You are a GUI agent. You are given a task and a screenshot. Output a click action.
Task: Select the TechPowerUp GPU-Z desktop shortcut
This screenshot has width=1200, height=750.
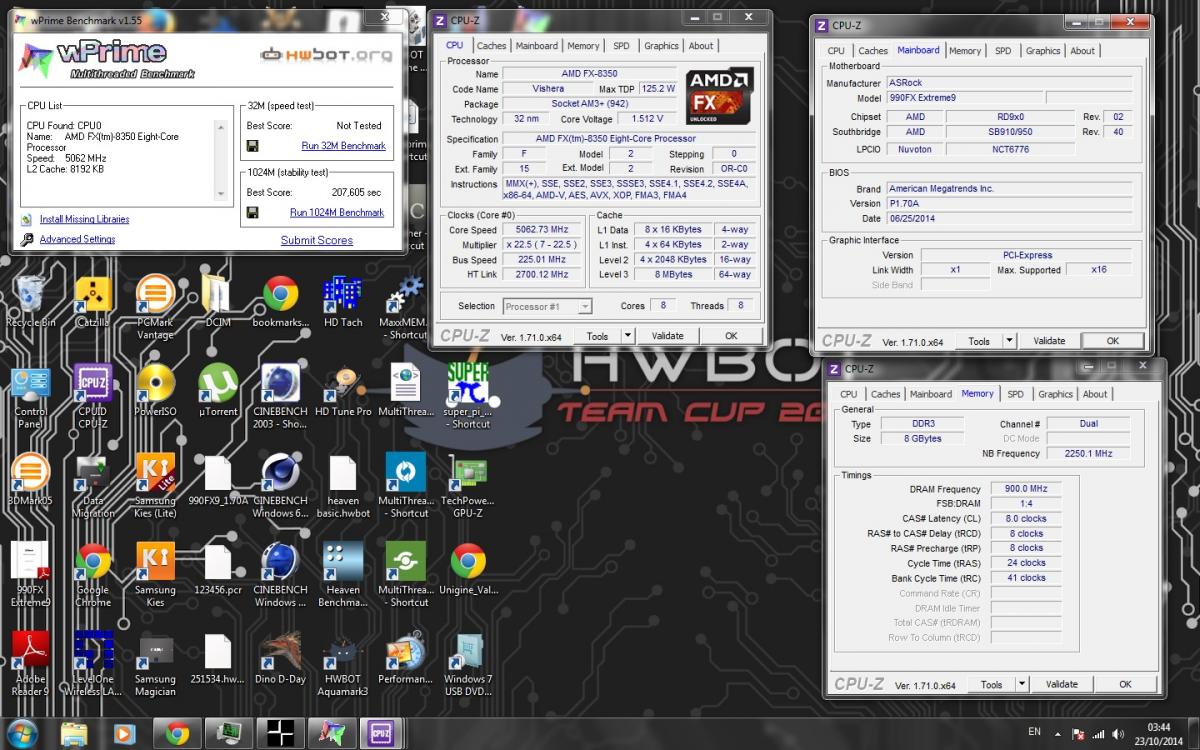[x=467, y=487]
